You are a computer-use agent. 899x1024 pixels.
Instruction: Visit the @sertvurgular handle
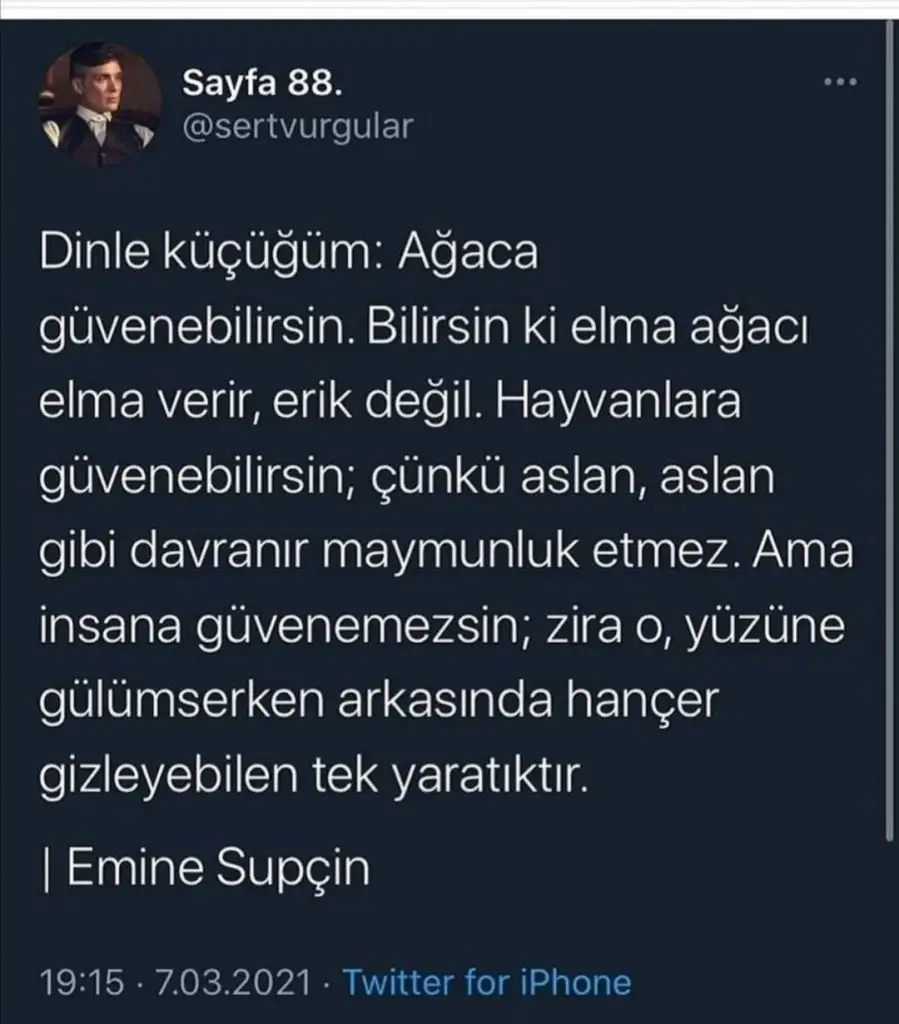coord(298,127)
